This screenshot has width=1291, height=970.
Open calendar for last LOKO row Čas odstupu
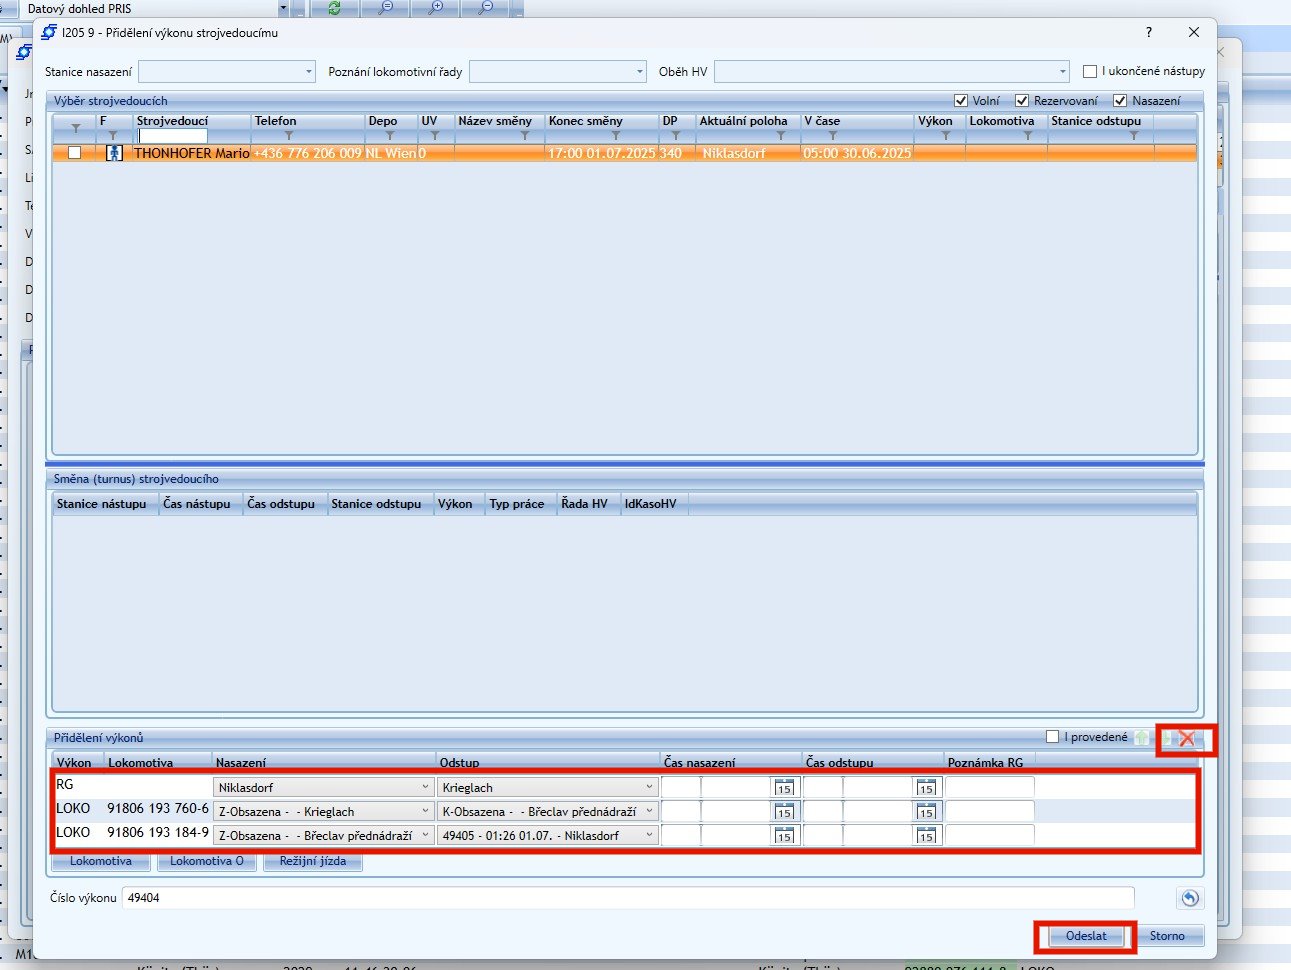926,836
